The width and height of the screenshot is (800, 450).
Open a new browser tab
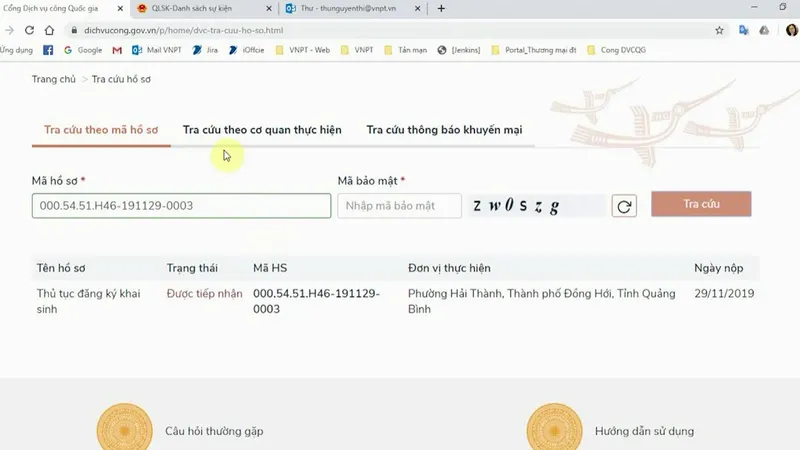click(441, 9)
